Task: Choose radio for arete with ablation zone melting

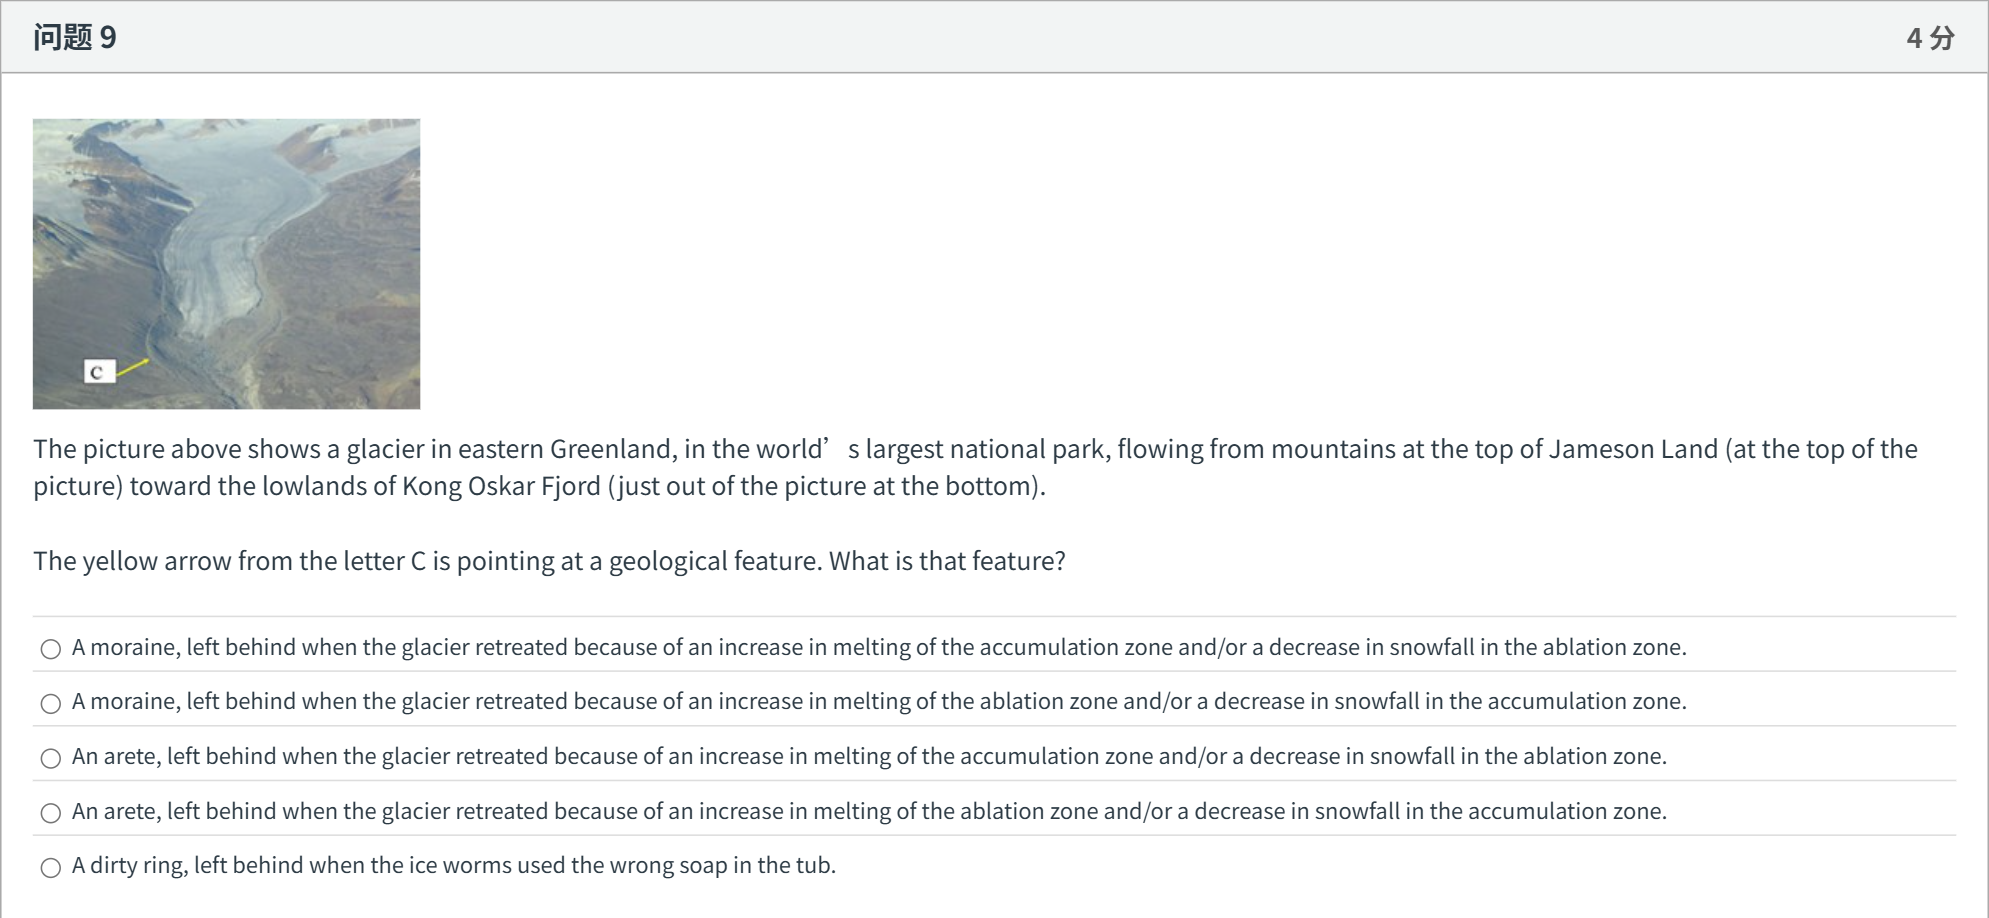Action: (x=51, y=813)
